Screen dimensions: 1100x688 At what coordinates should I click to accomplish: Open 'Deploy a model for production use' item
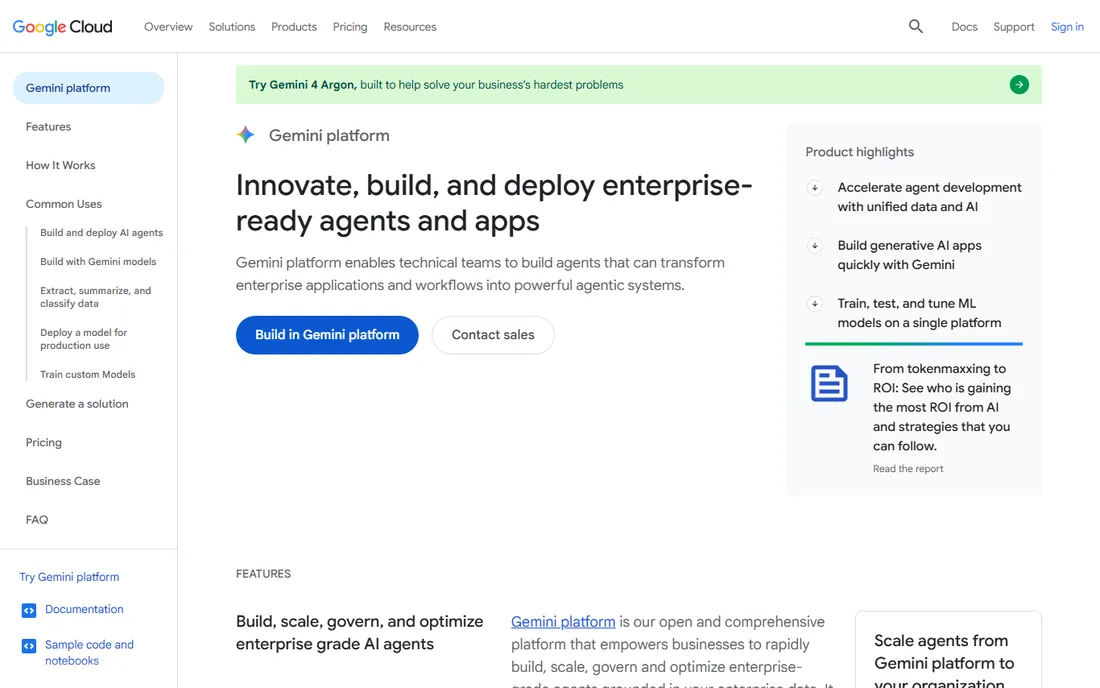tap(83, 339)
